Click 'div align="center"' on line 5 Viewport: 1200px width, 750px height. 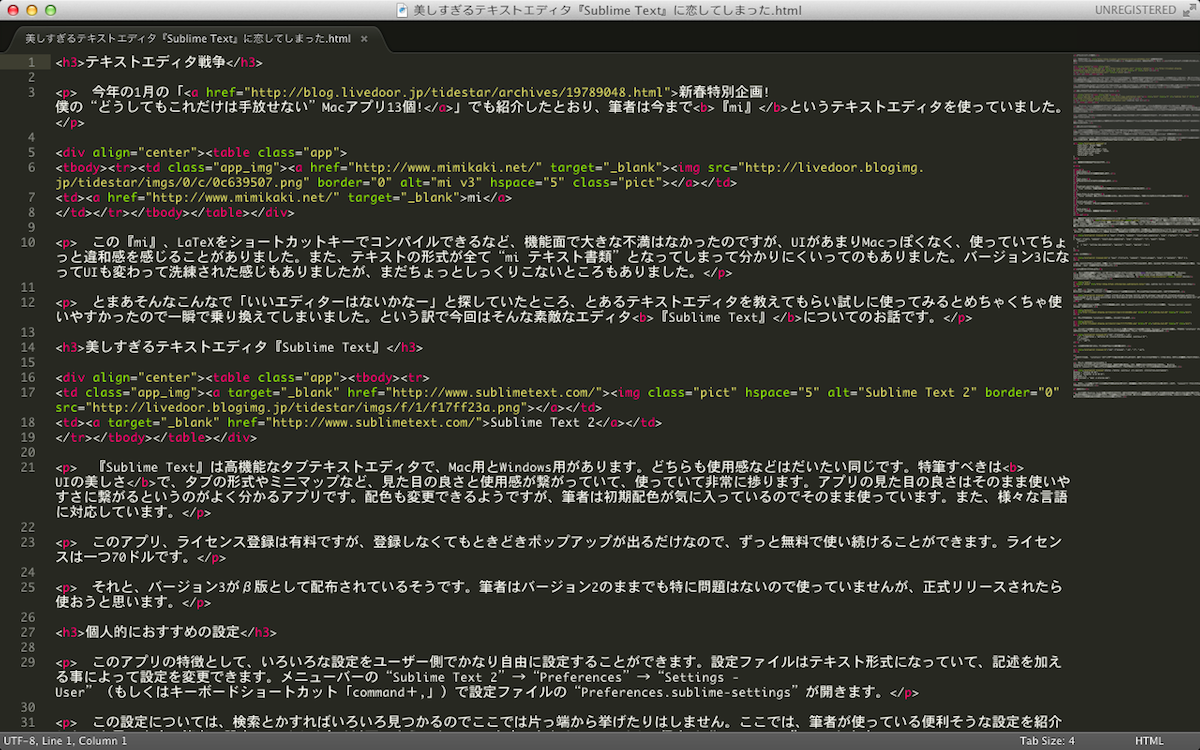130,152
